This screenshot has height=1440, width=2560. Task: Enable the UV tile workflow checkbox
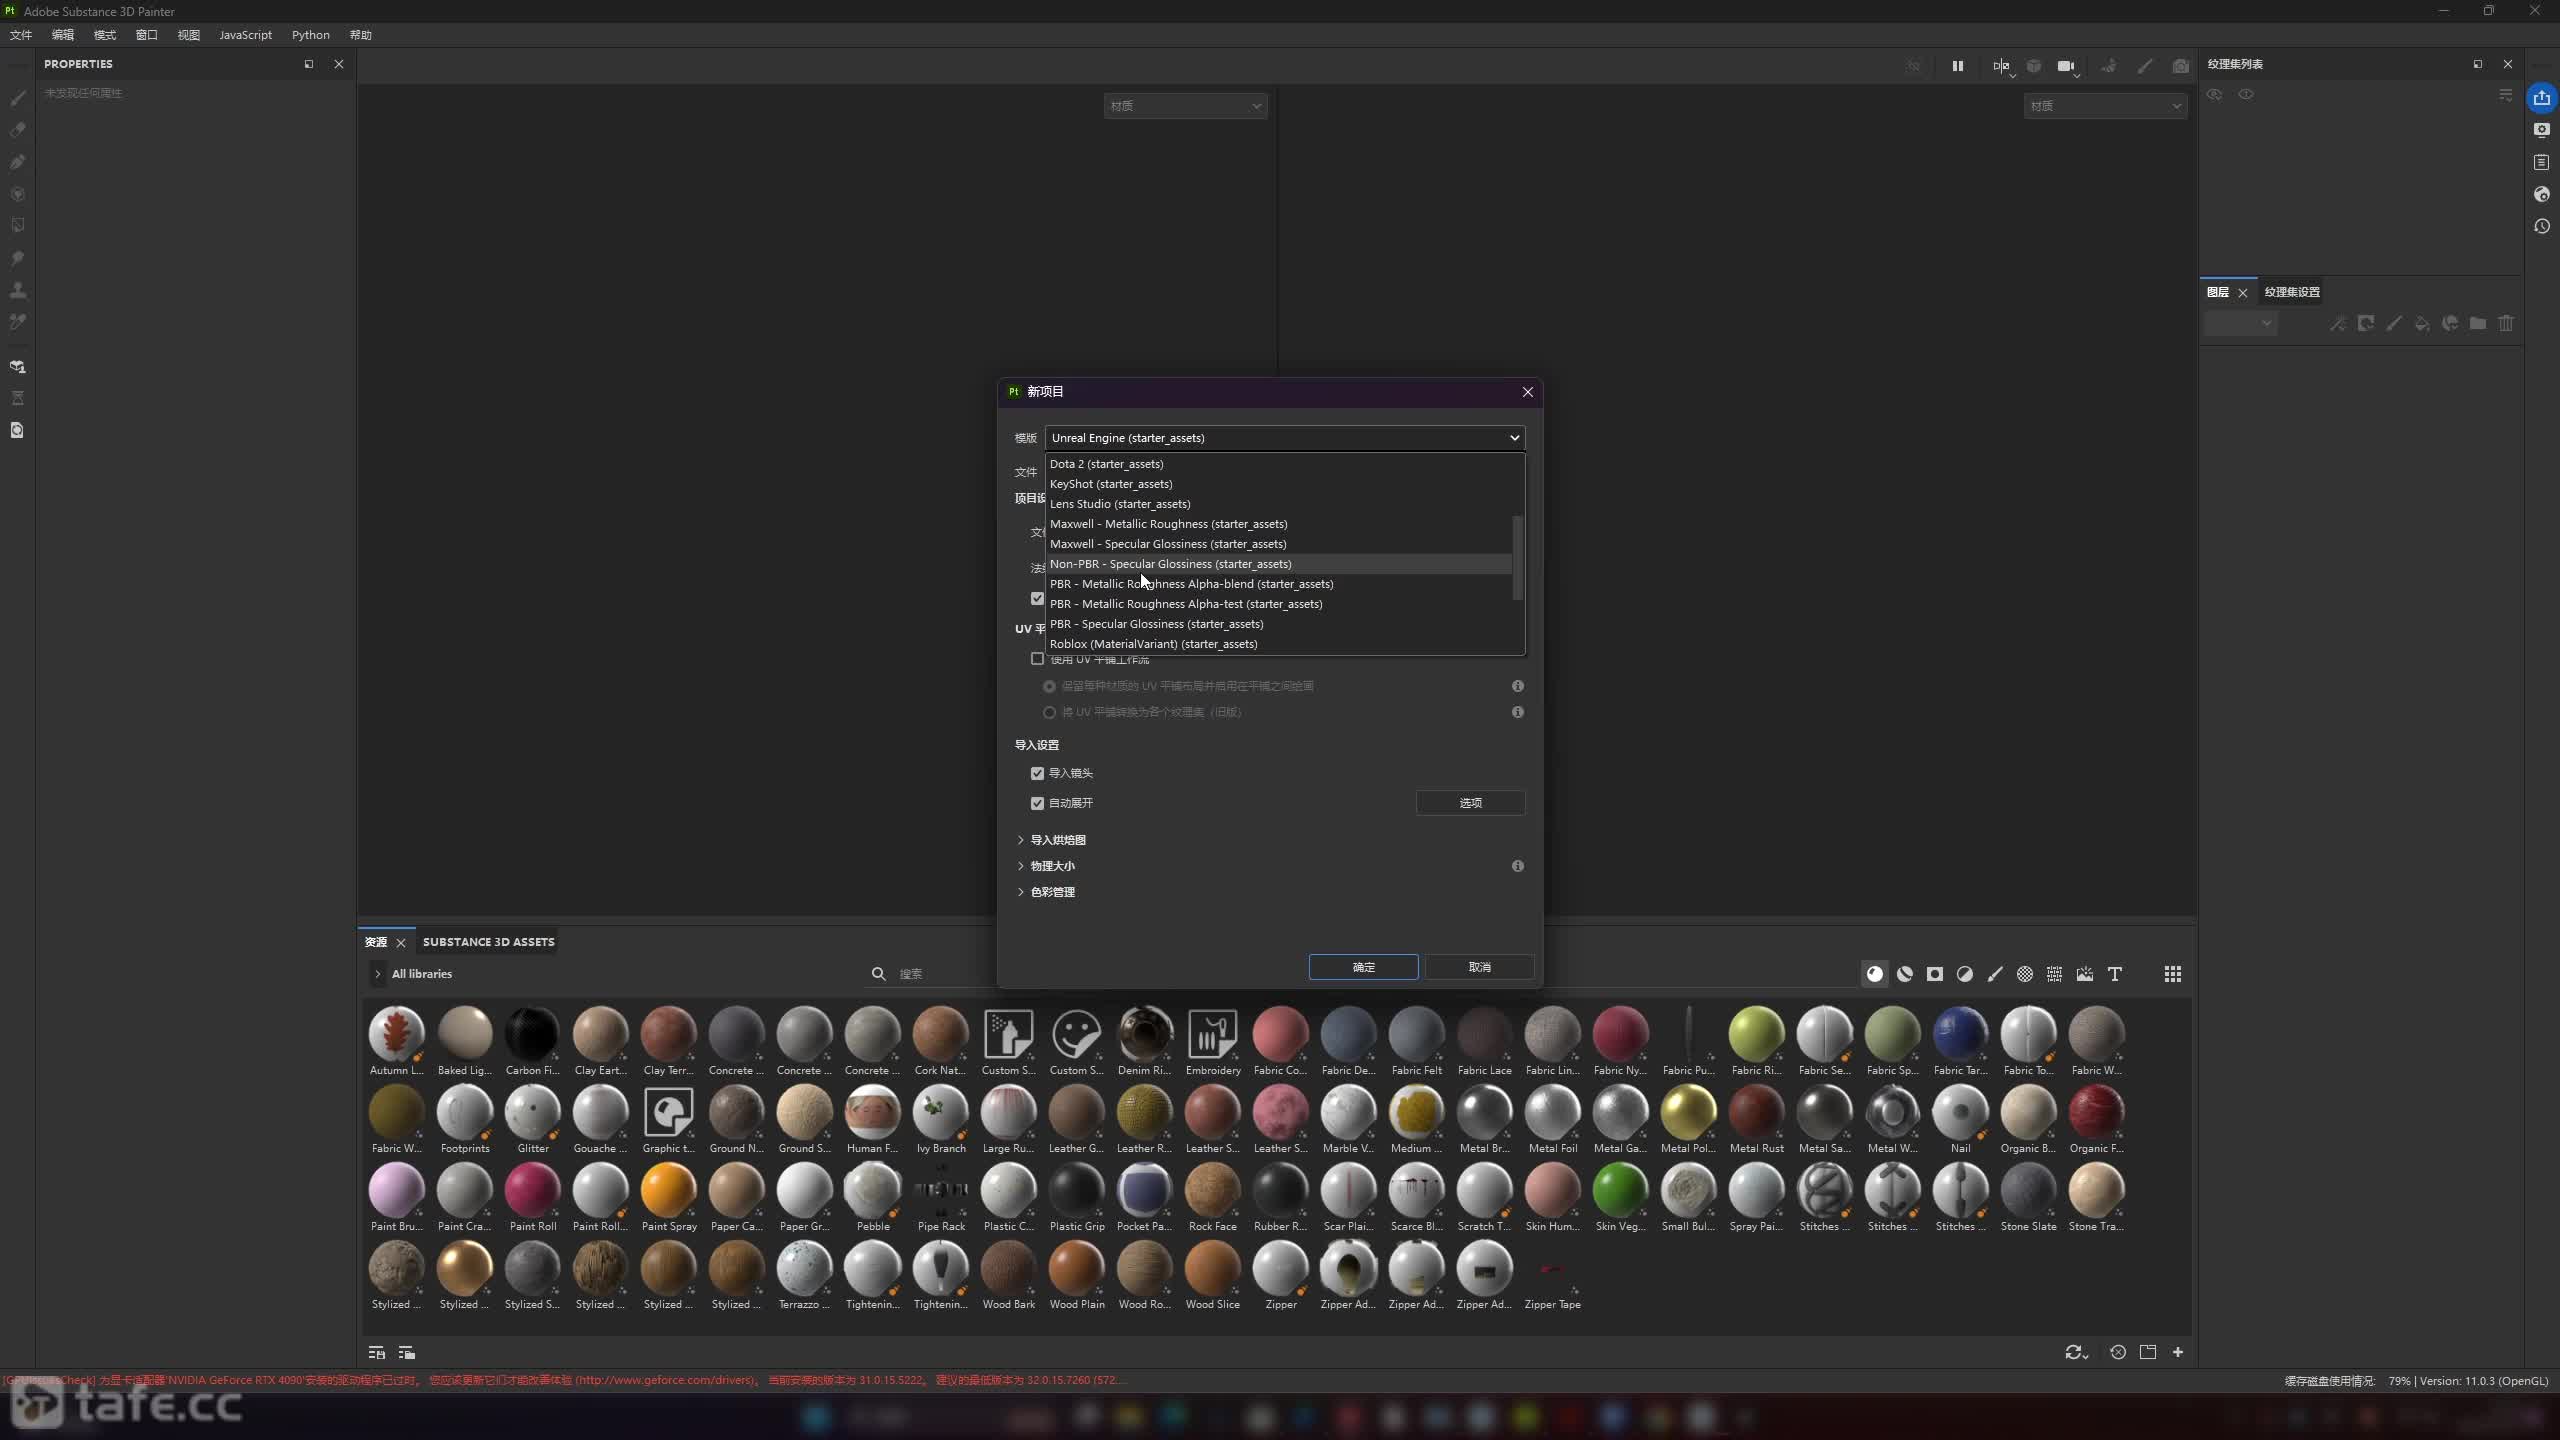click(1037, 659)
